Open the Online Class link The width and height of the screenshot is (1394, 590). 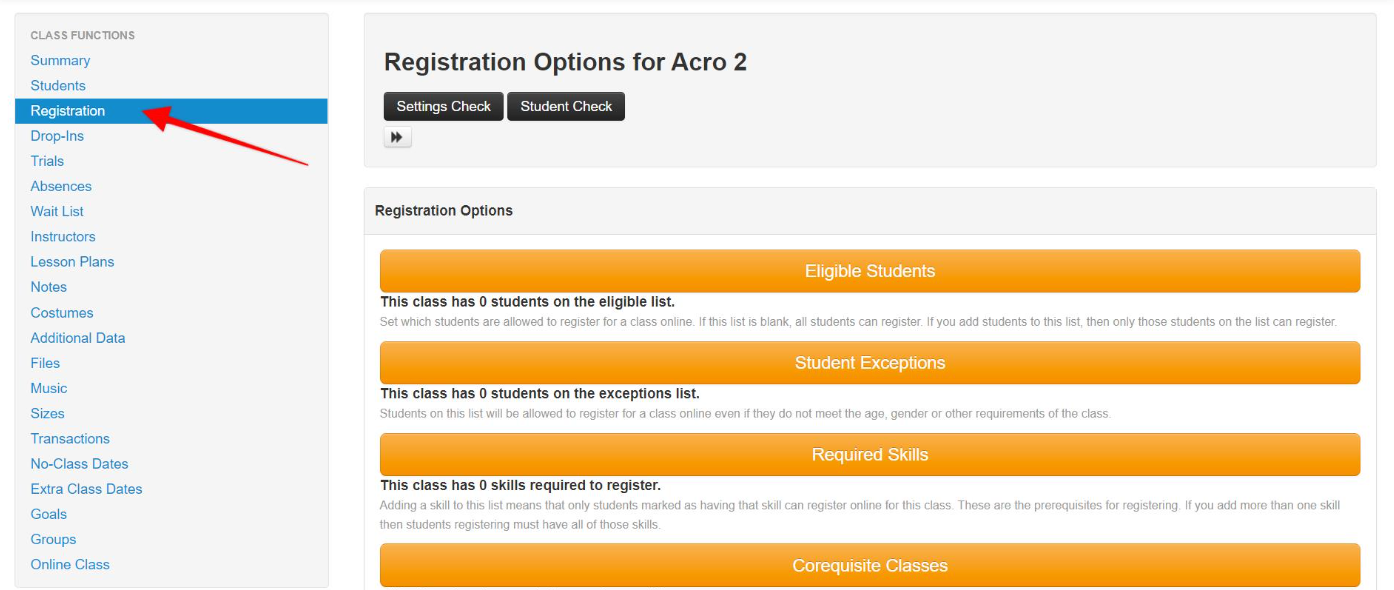pyautogui.click(x=70, y=565)
